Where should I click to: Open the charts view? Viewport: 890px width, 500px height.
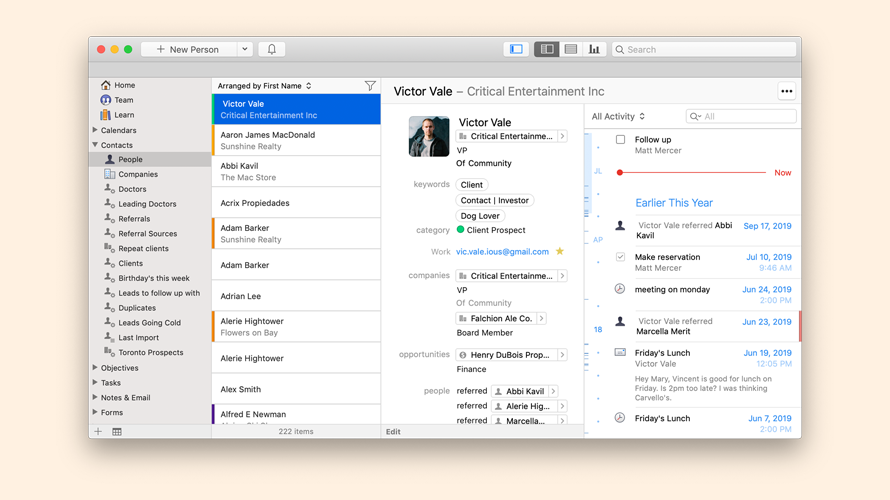pos(594,49)
